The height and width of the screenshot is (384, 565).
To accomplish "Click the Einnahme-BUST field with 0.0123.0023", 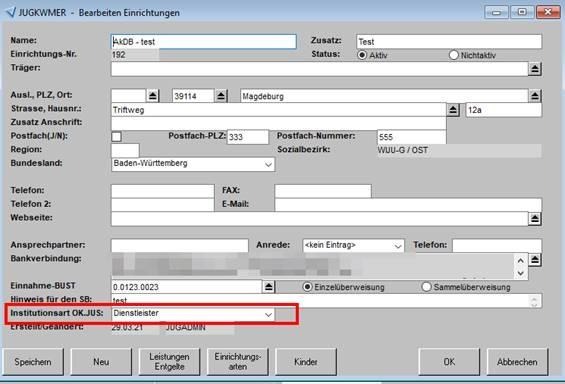I will click(186, 287).
